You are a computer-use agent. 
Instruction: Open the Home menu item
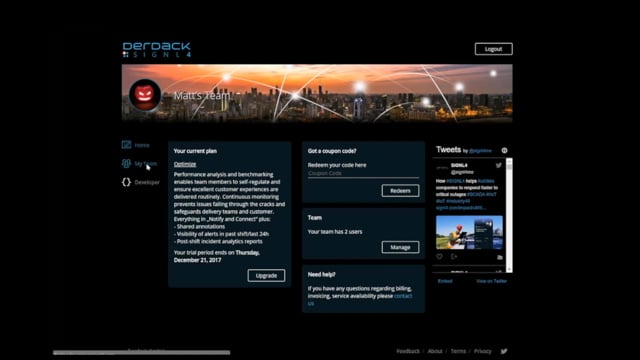[x=142, y=145]
